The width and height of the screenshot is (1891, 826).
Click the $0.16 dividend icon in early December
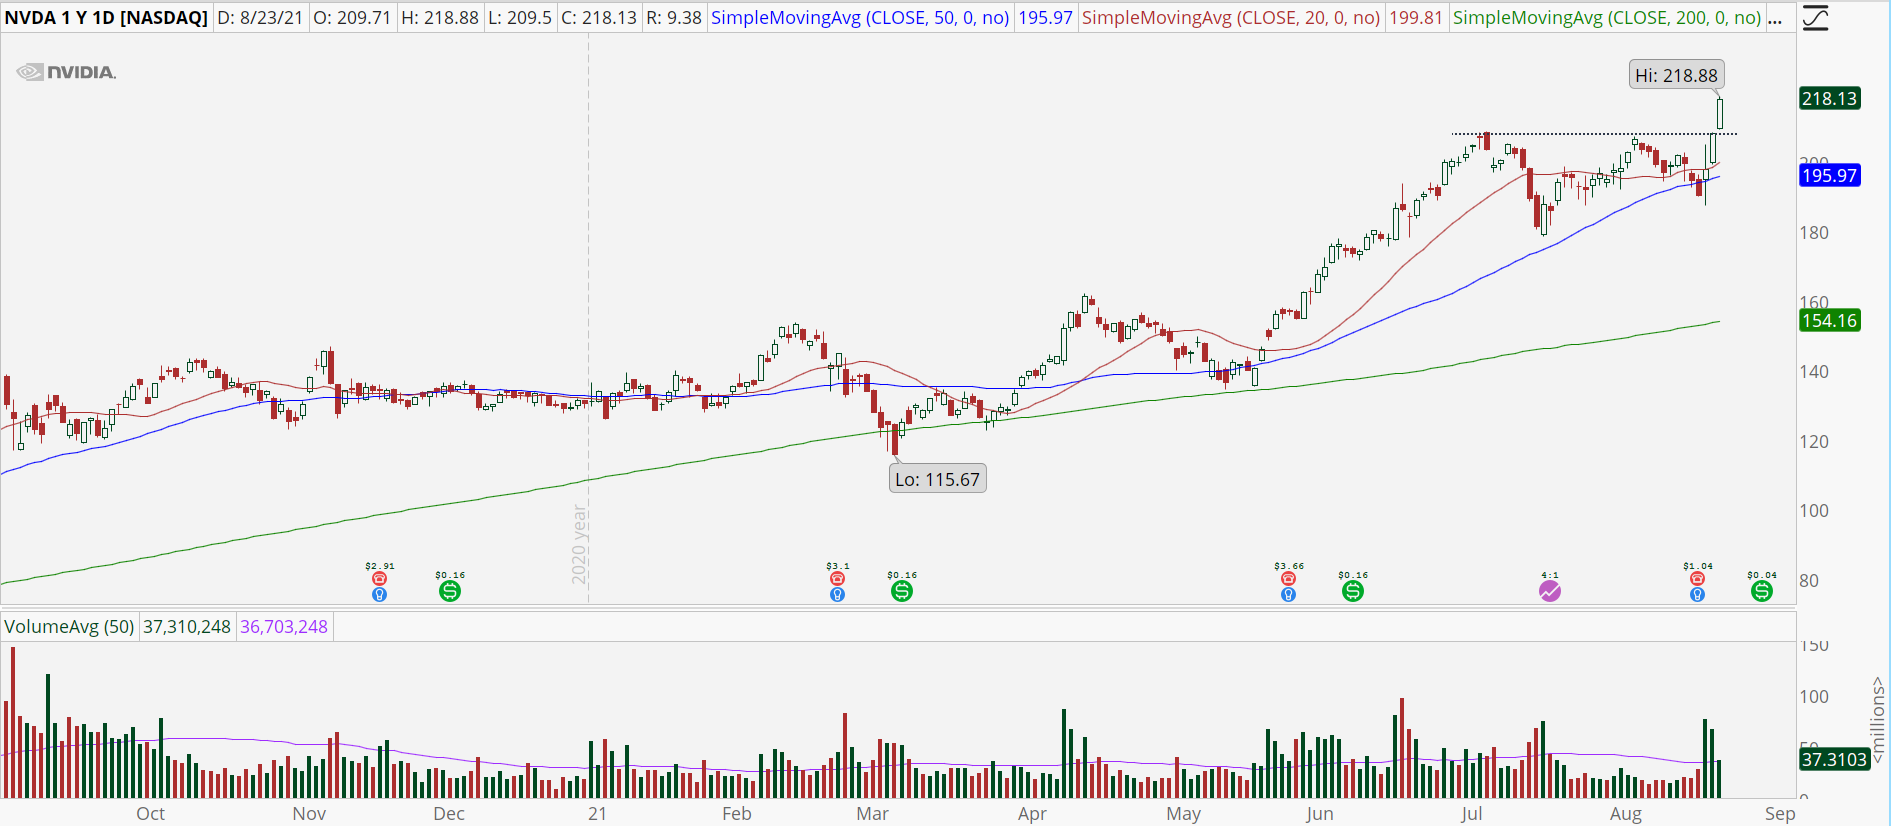(x=450, y=591)
